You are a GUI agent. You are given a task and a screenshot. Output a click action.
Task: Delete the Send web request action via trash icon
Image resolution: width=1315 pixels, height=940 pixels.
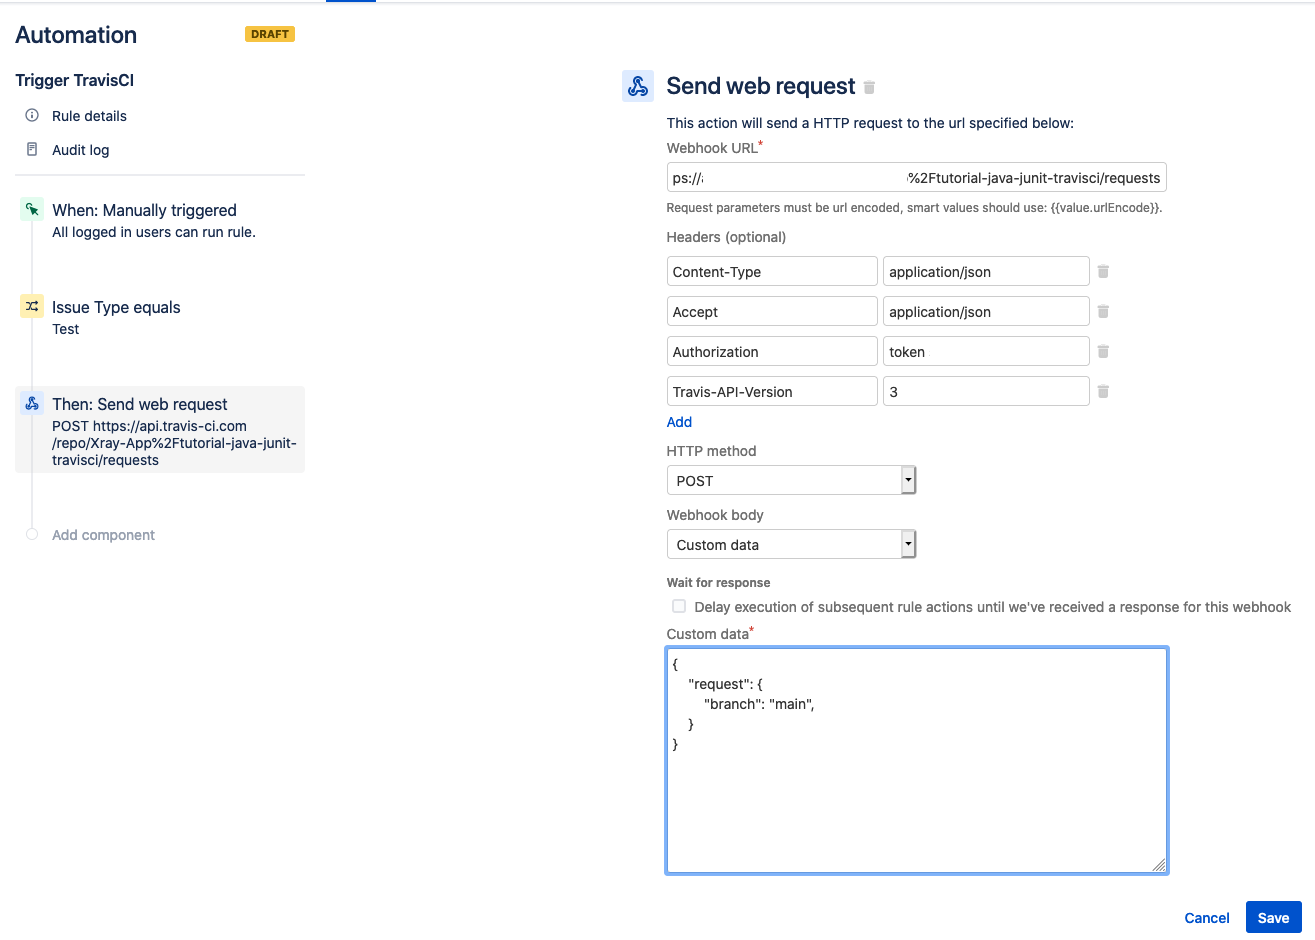tap(869, 87)
